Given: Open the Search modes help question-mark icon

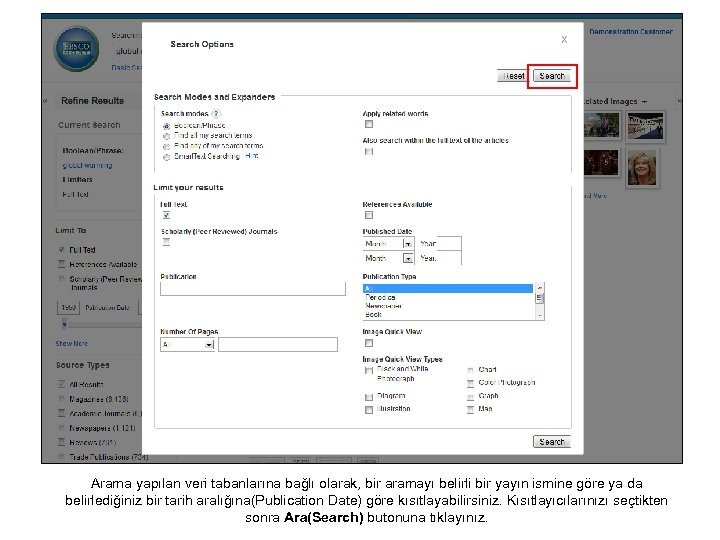Looking at the screenshot, I should [216, 113].
